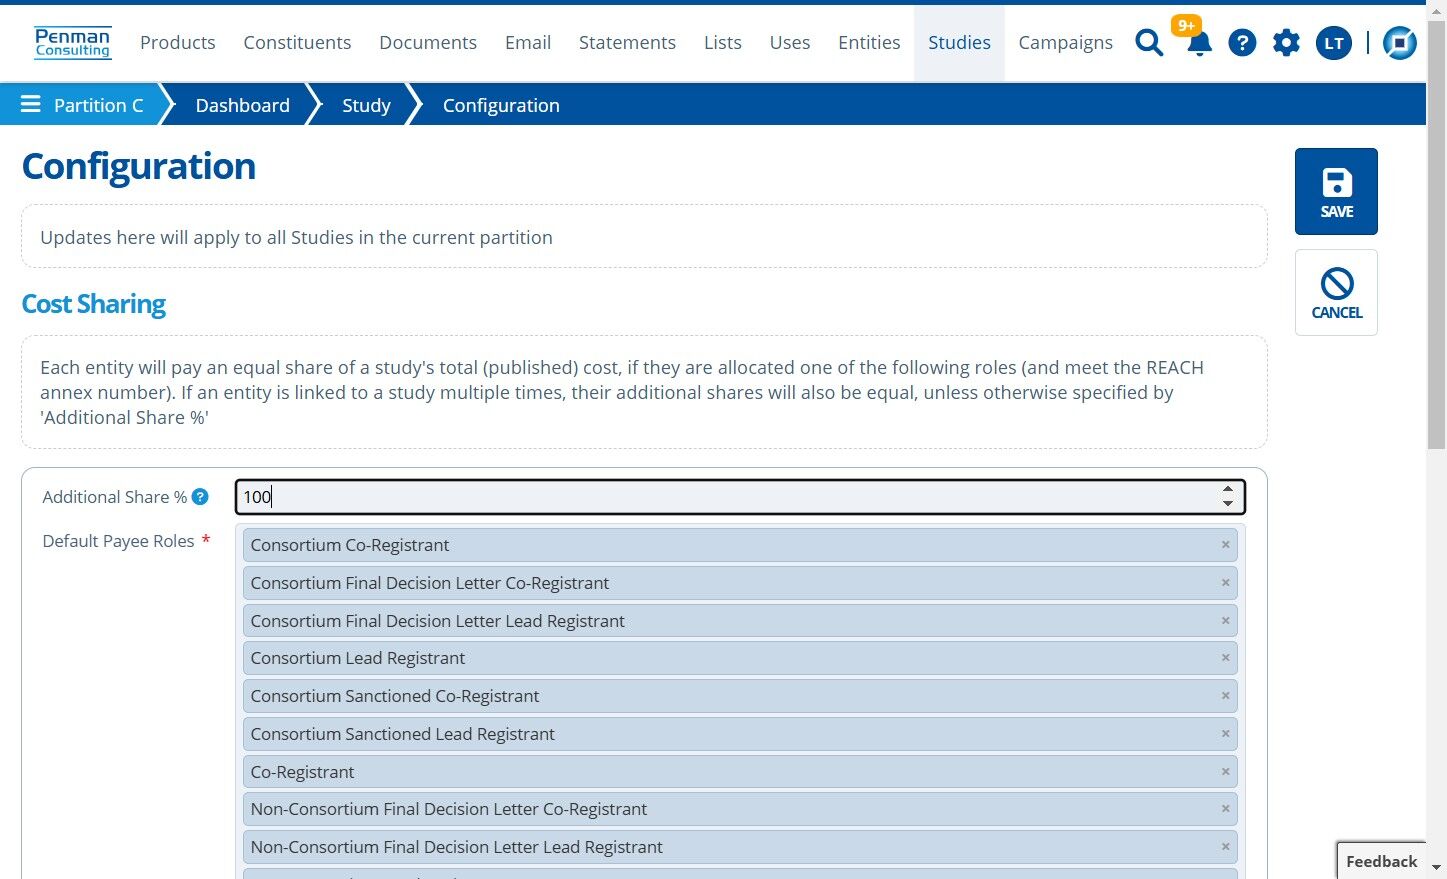Click the Configuration page title
Screen dimensions: 1447x879
tap(139, 166)
